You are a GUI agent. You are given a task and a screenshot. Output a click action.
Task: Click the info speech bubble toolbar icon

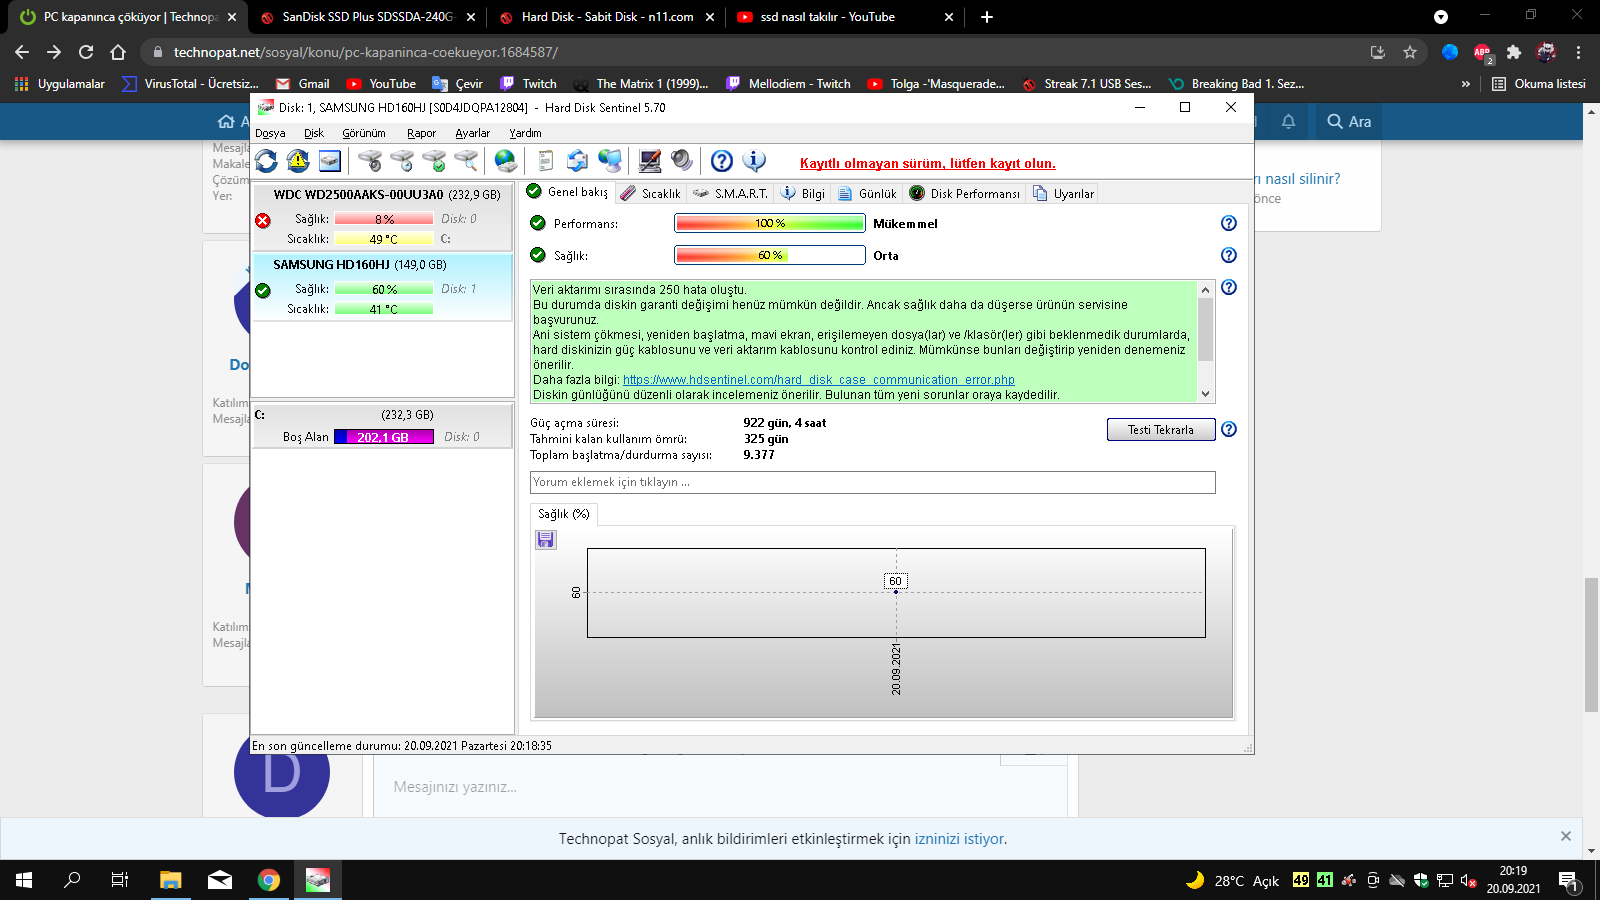tap(754, 161)
